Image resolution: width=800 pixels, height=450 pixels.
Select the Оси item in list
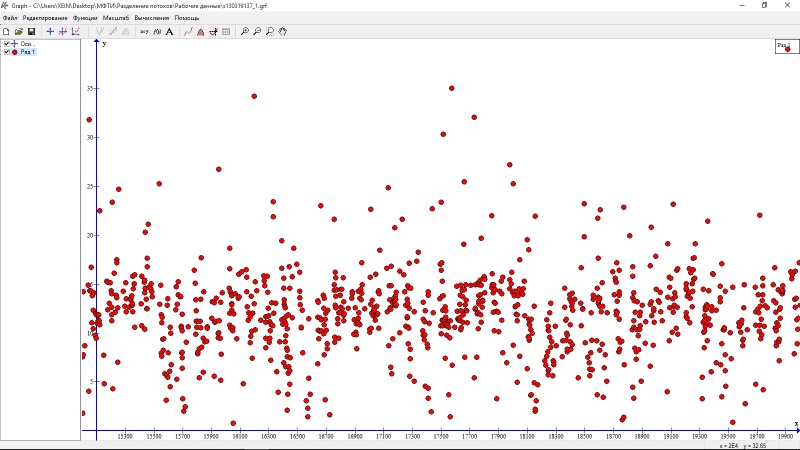point(27,44)
